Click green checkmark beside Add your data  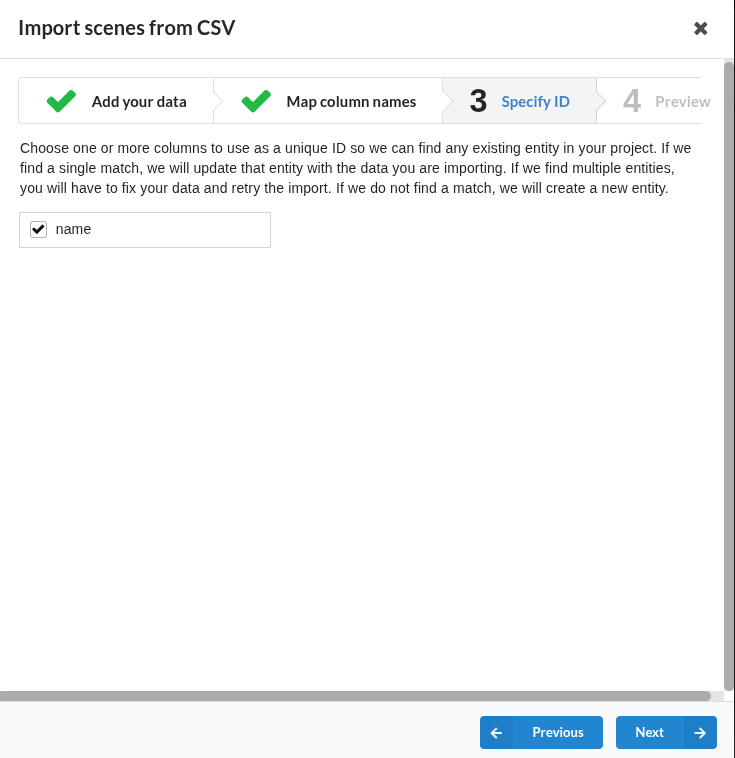coord(61,101)
